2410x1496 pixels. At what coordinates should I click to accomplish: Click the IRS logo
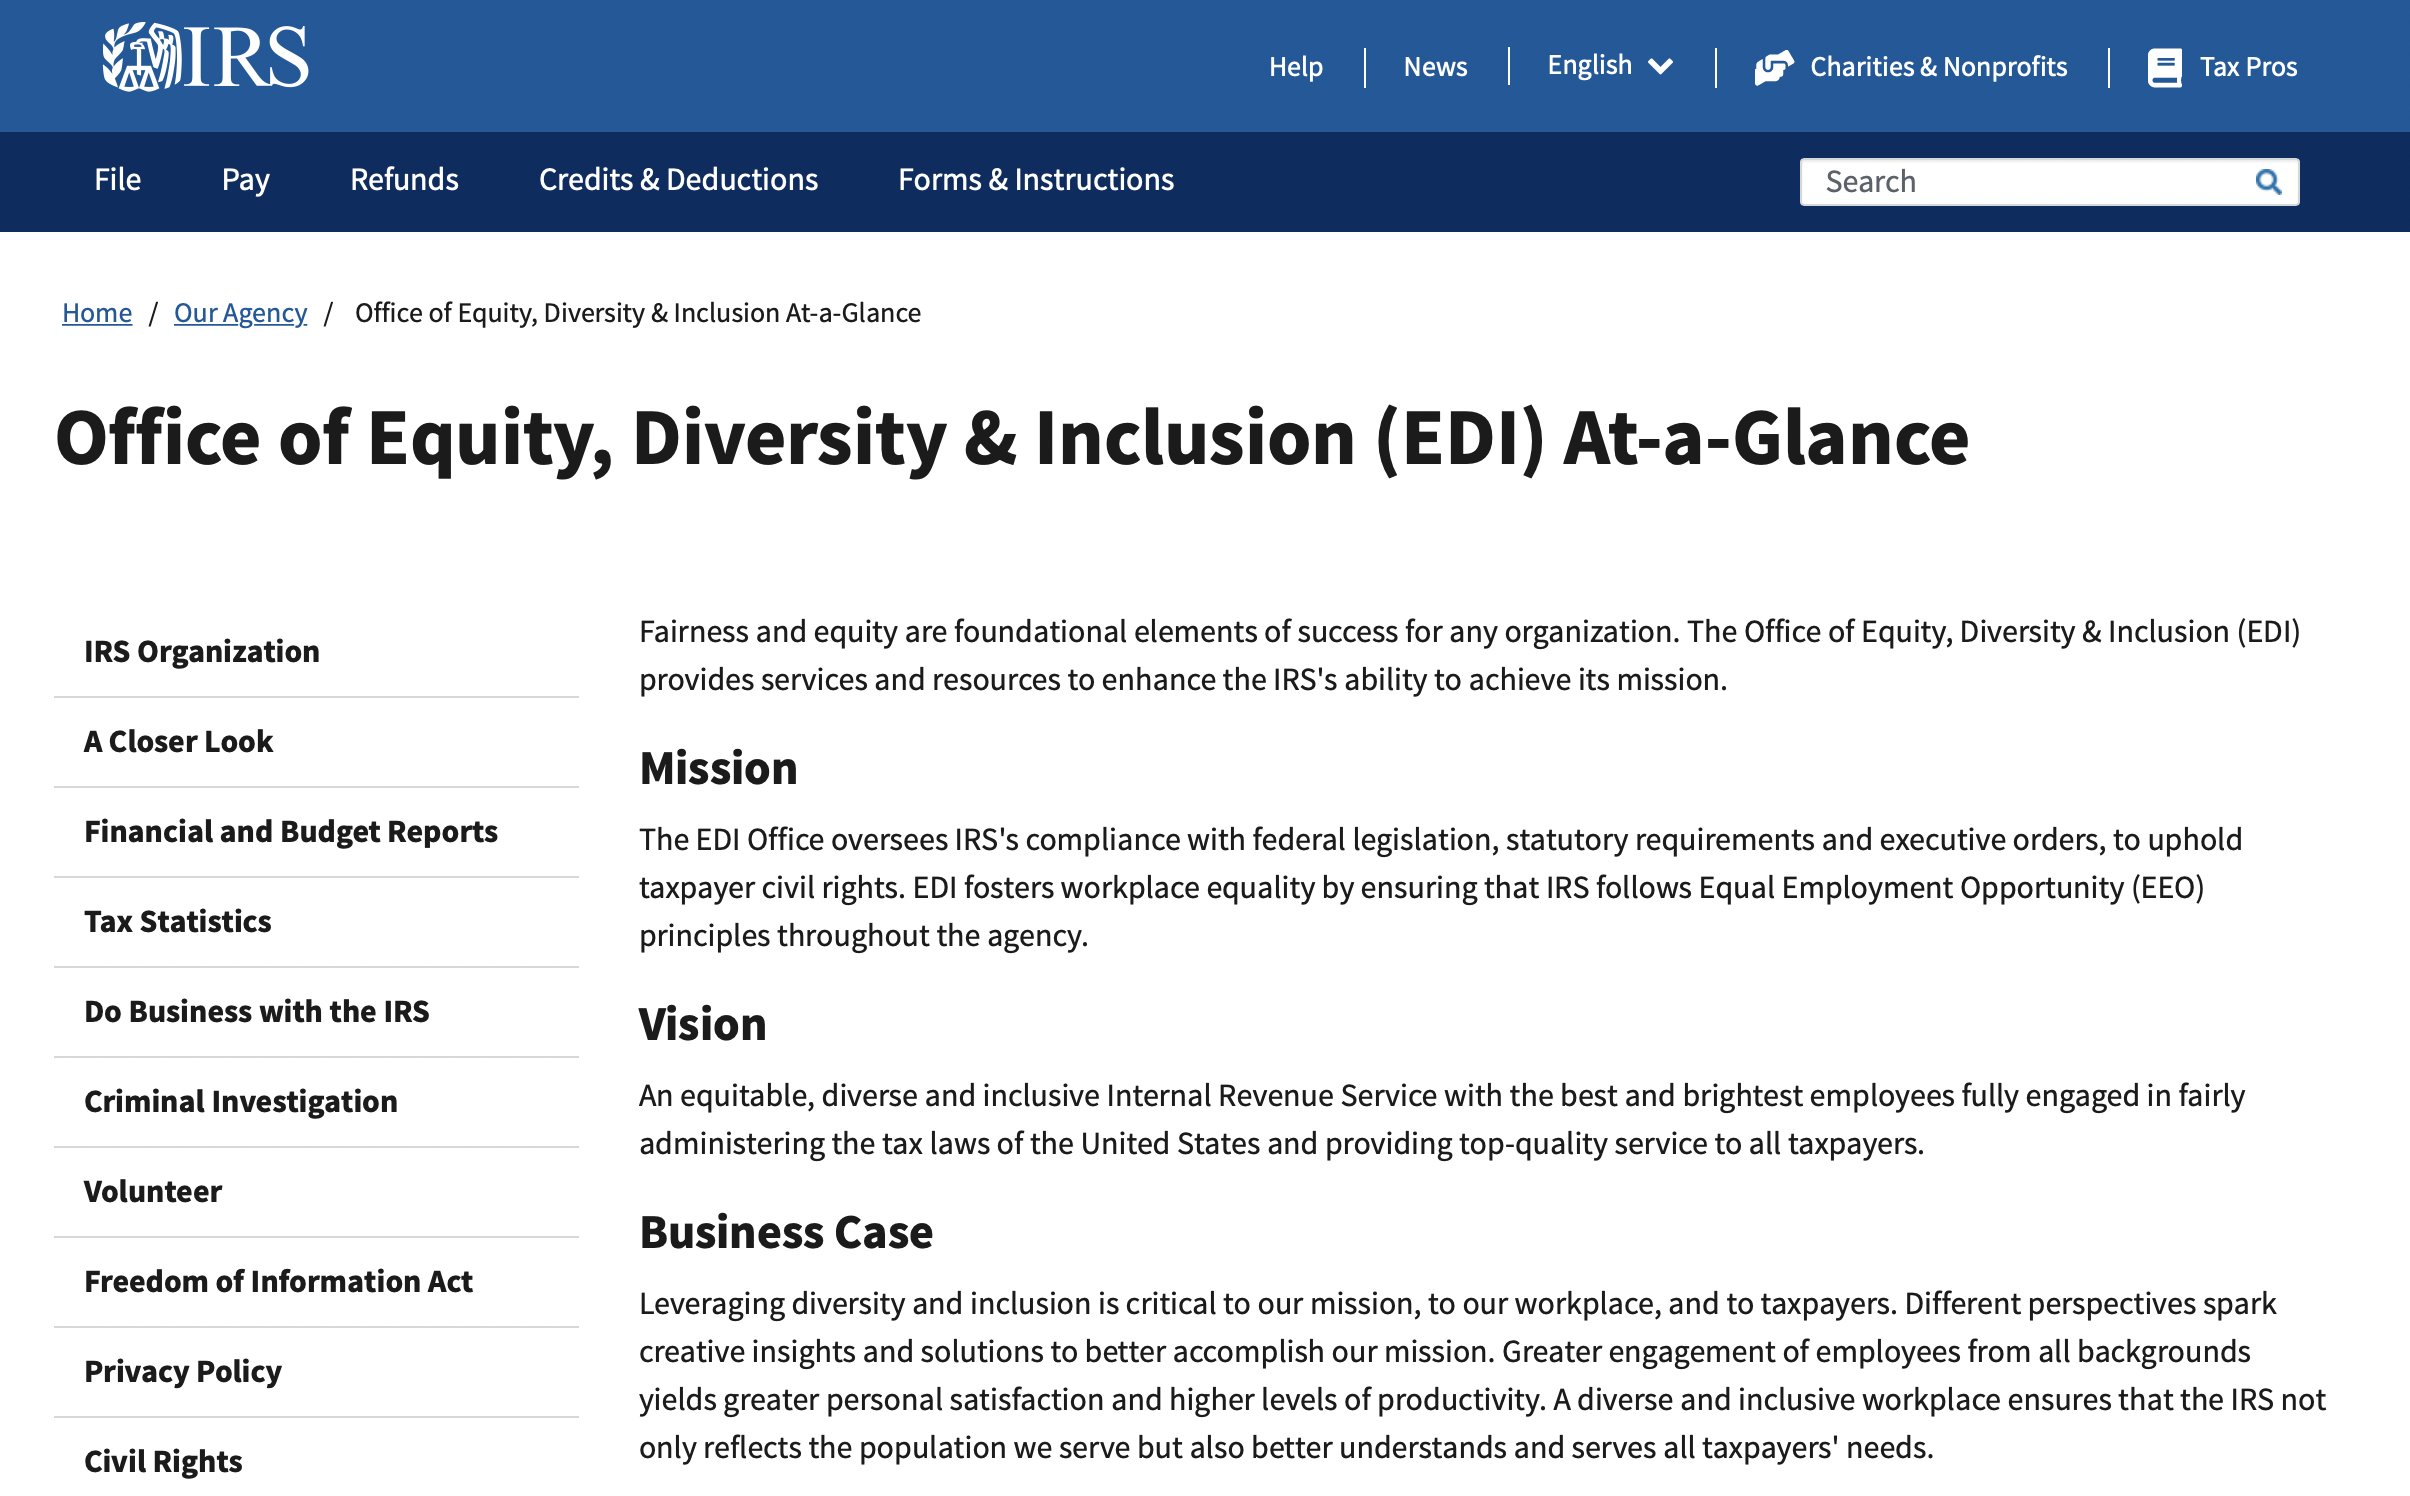205,57
